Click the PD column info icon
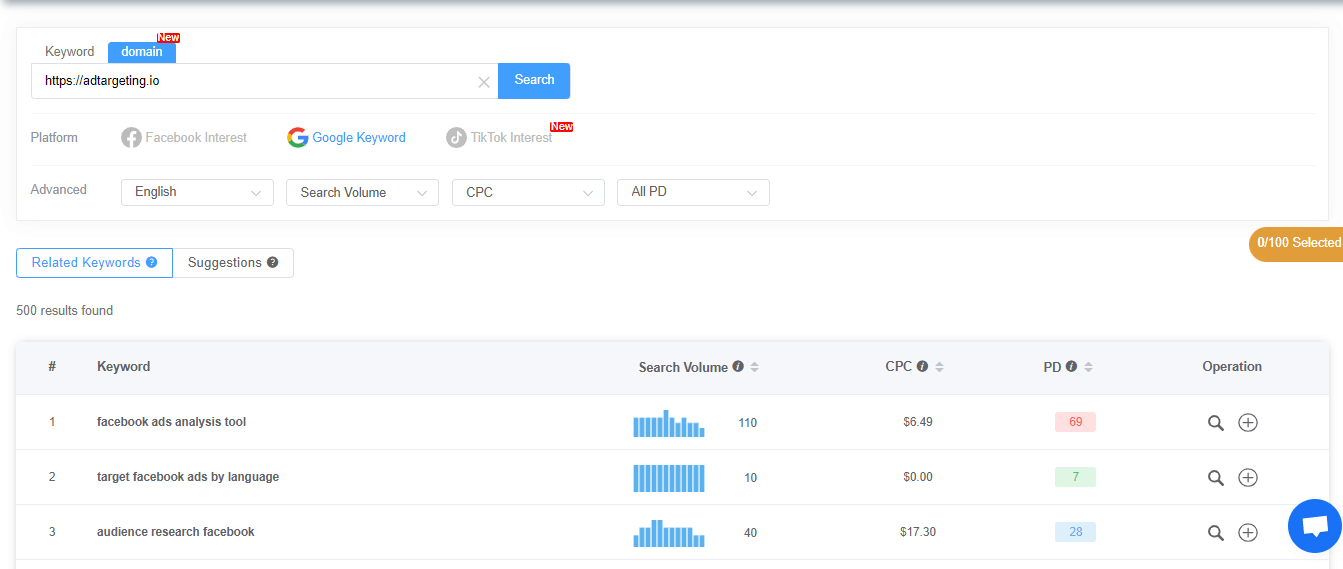 point(1071,367)
